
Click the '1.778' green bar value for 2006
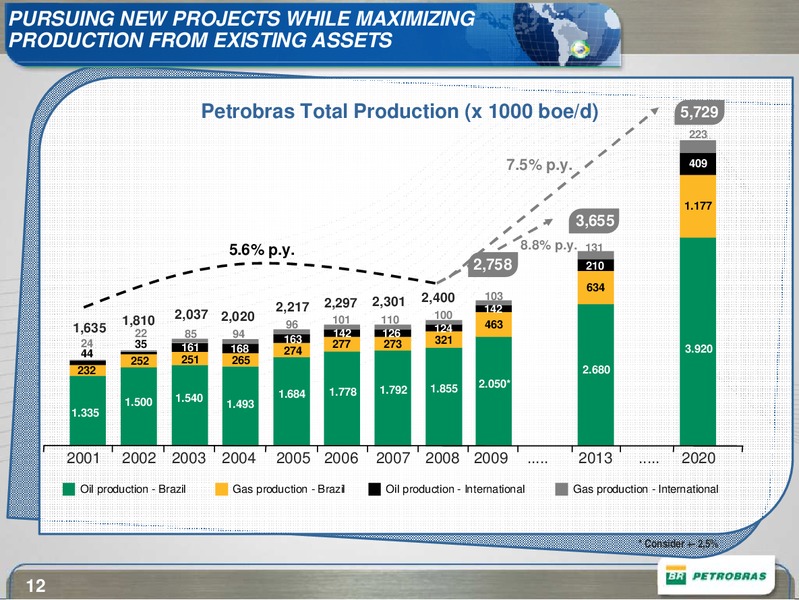[343, 392]
